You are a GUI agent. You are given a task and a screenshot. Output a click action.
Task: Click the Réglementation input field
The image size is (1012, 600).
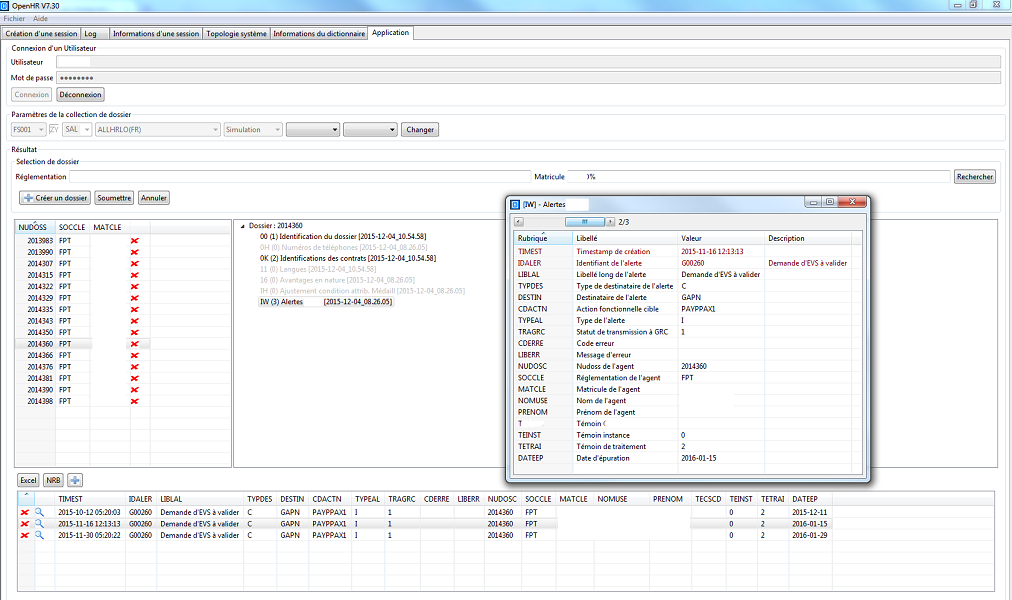click(300, 177)
